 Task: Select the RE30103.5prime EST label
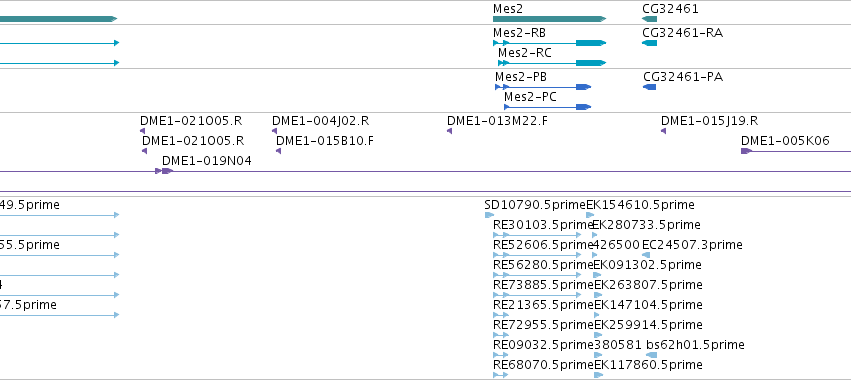click(x=543, y=225)
